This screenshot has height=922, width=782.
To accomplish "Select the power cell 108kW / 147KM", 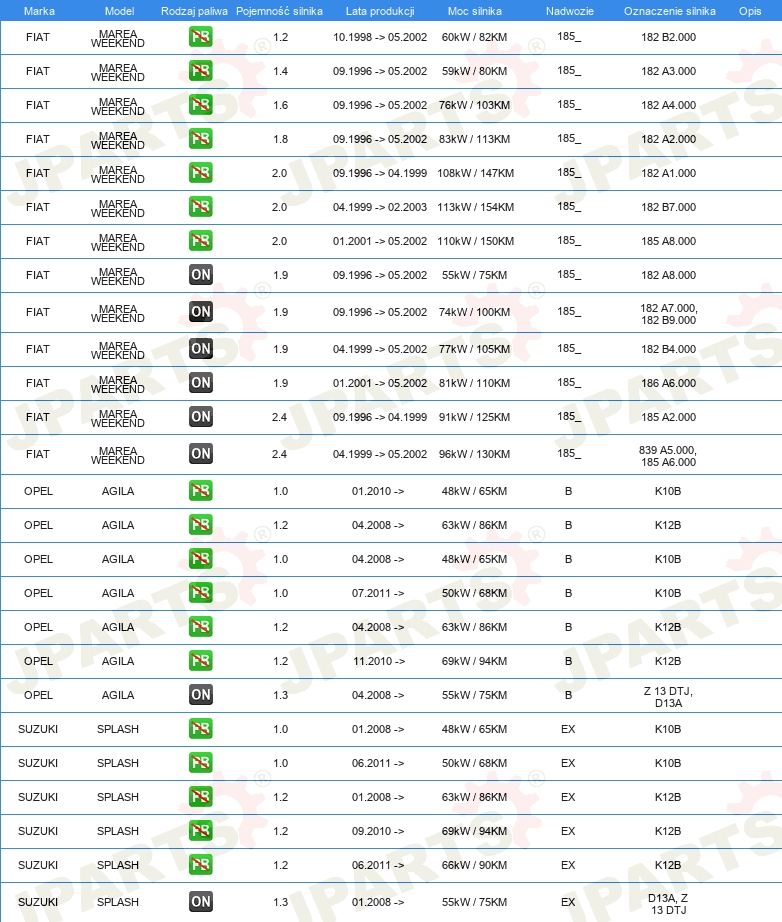I will 476,173.
